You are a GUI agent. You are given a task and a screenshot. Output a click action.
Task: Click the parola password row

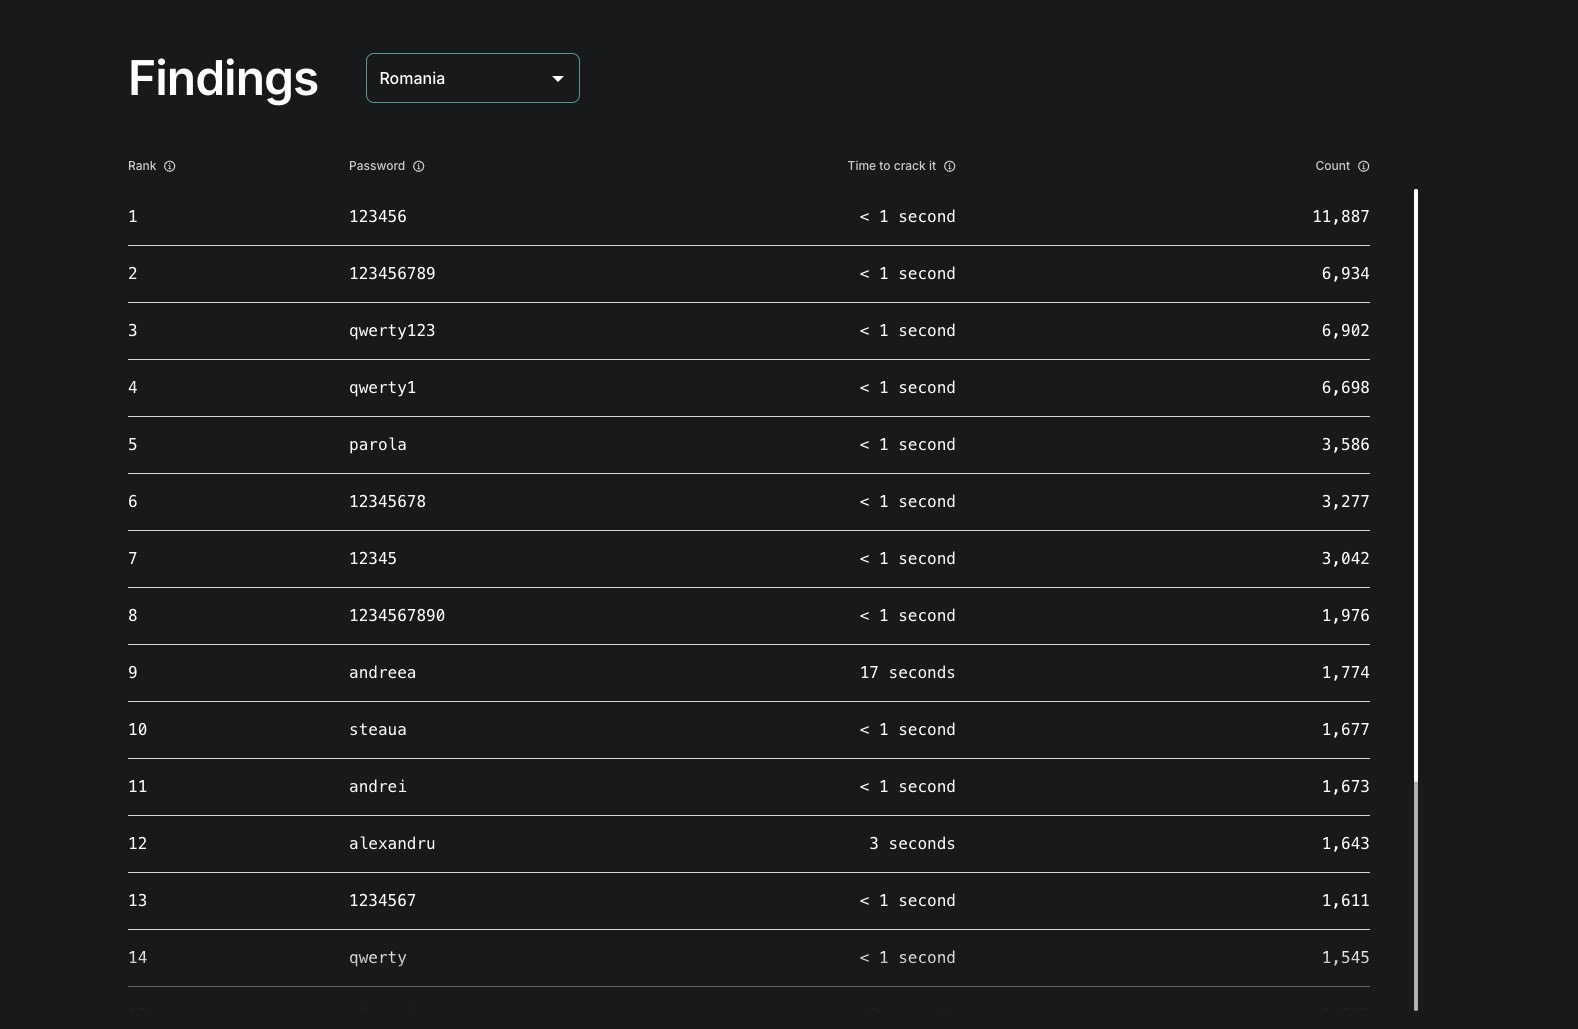tap(377, 444)
